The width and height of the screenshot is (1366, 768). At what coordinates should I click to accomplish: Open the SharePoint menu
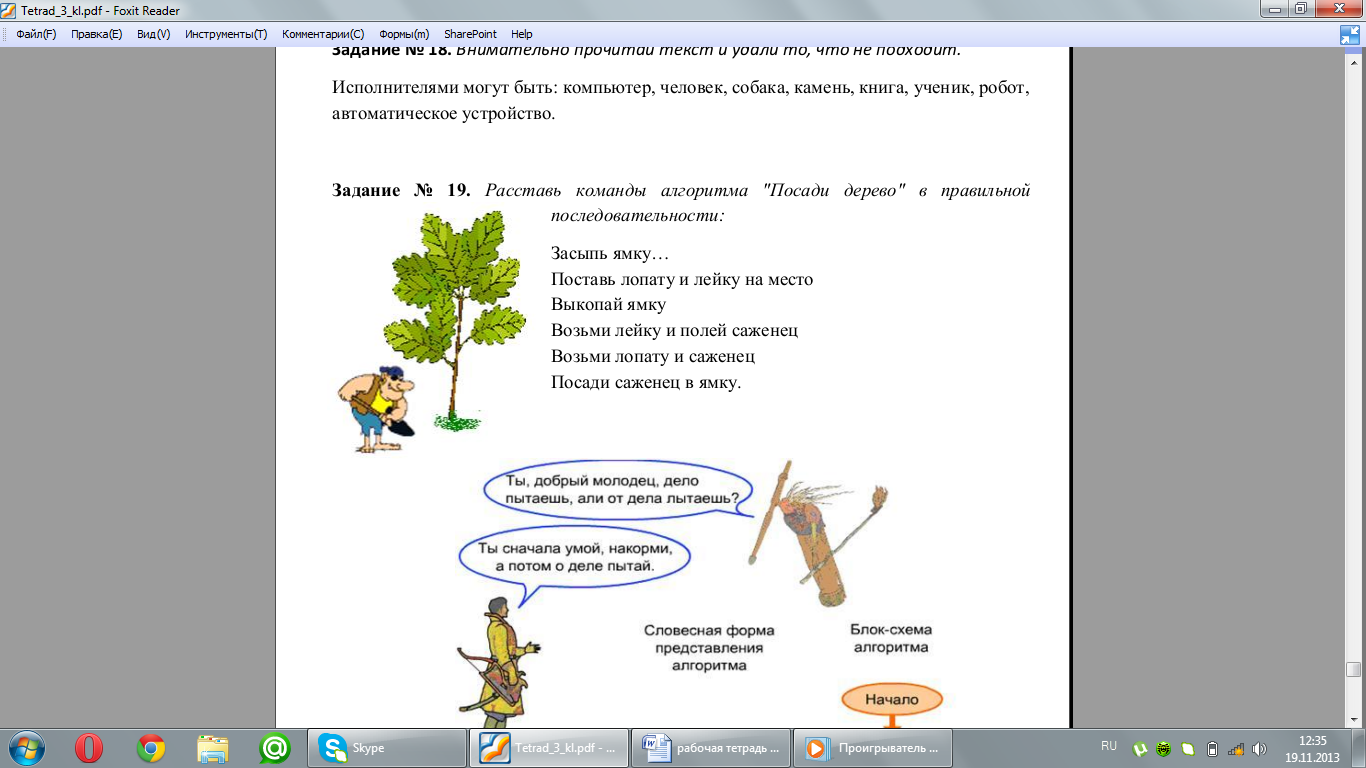click(470, 34)
